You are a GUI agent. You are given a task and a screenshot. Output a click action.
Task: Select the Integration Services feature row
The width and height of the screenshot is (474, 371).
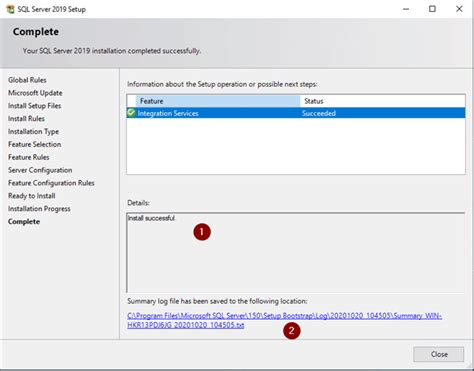(296, 113)
